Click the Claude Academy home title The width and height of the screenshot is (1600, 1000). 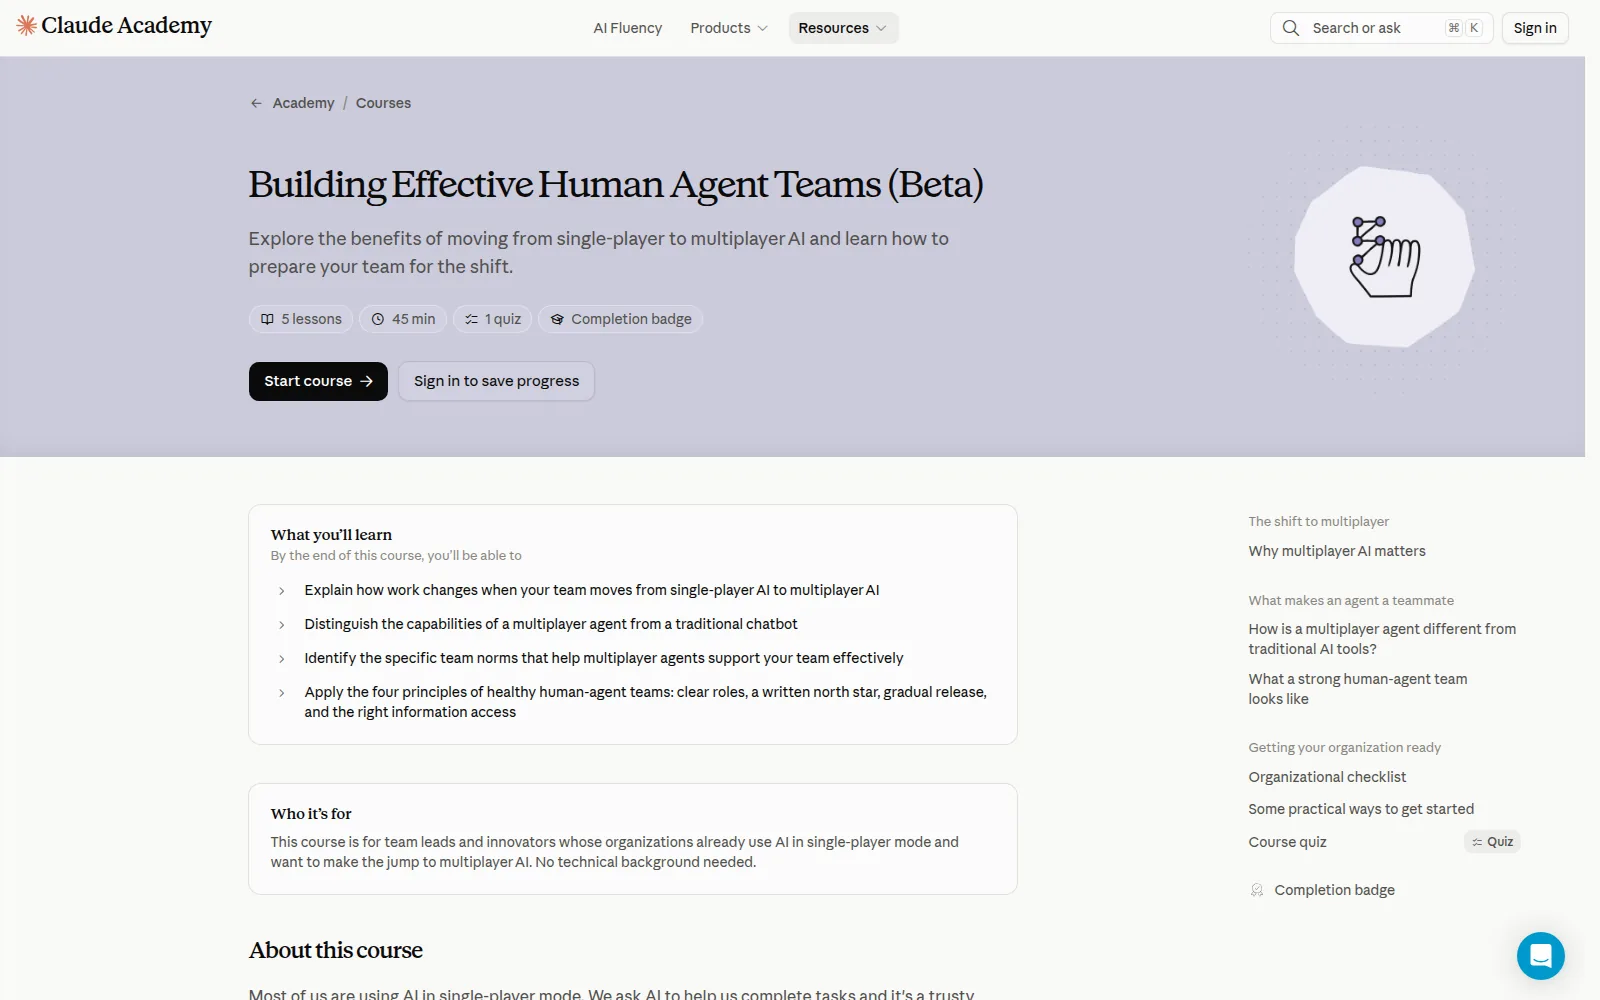click(126, 26)
